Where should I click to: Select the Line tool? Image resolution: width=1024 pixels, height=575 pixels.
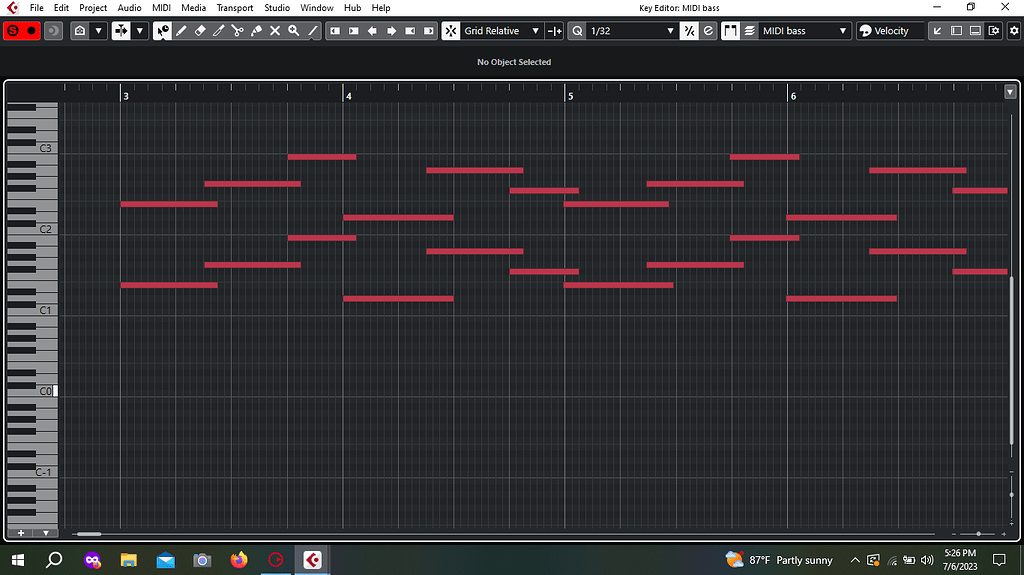[x=313, y=31]
